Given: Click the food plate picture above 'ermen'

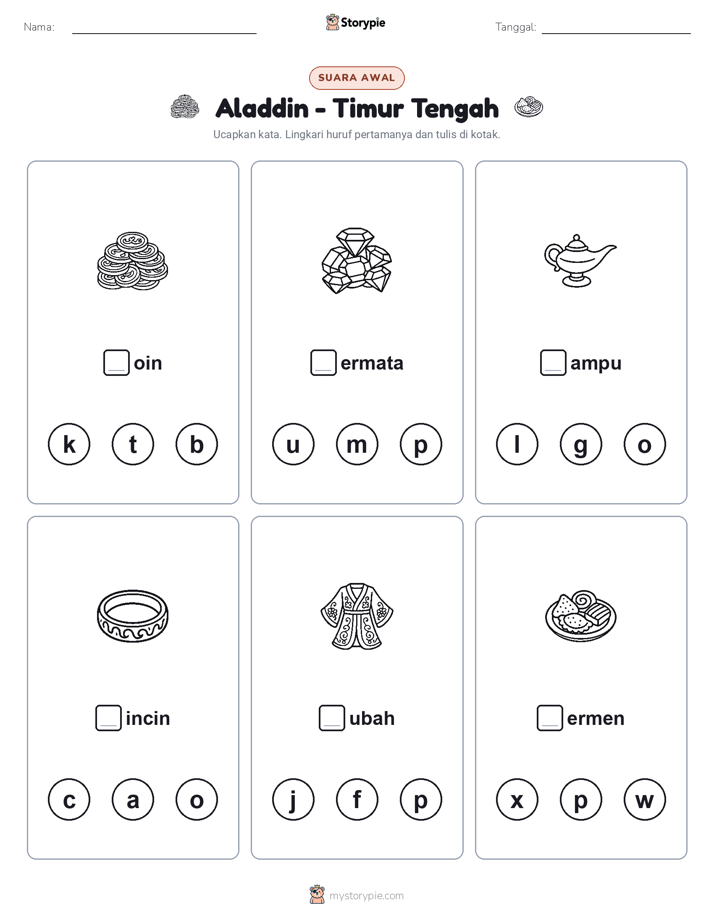Looking at the screenshot, I should (581, 615).
